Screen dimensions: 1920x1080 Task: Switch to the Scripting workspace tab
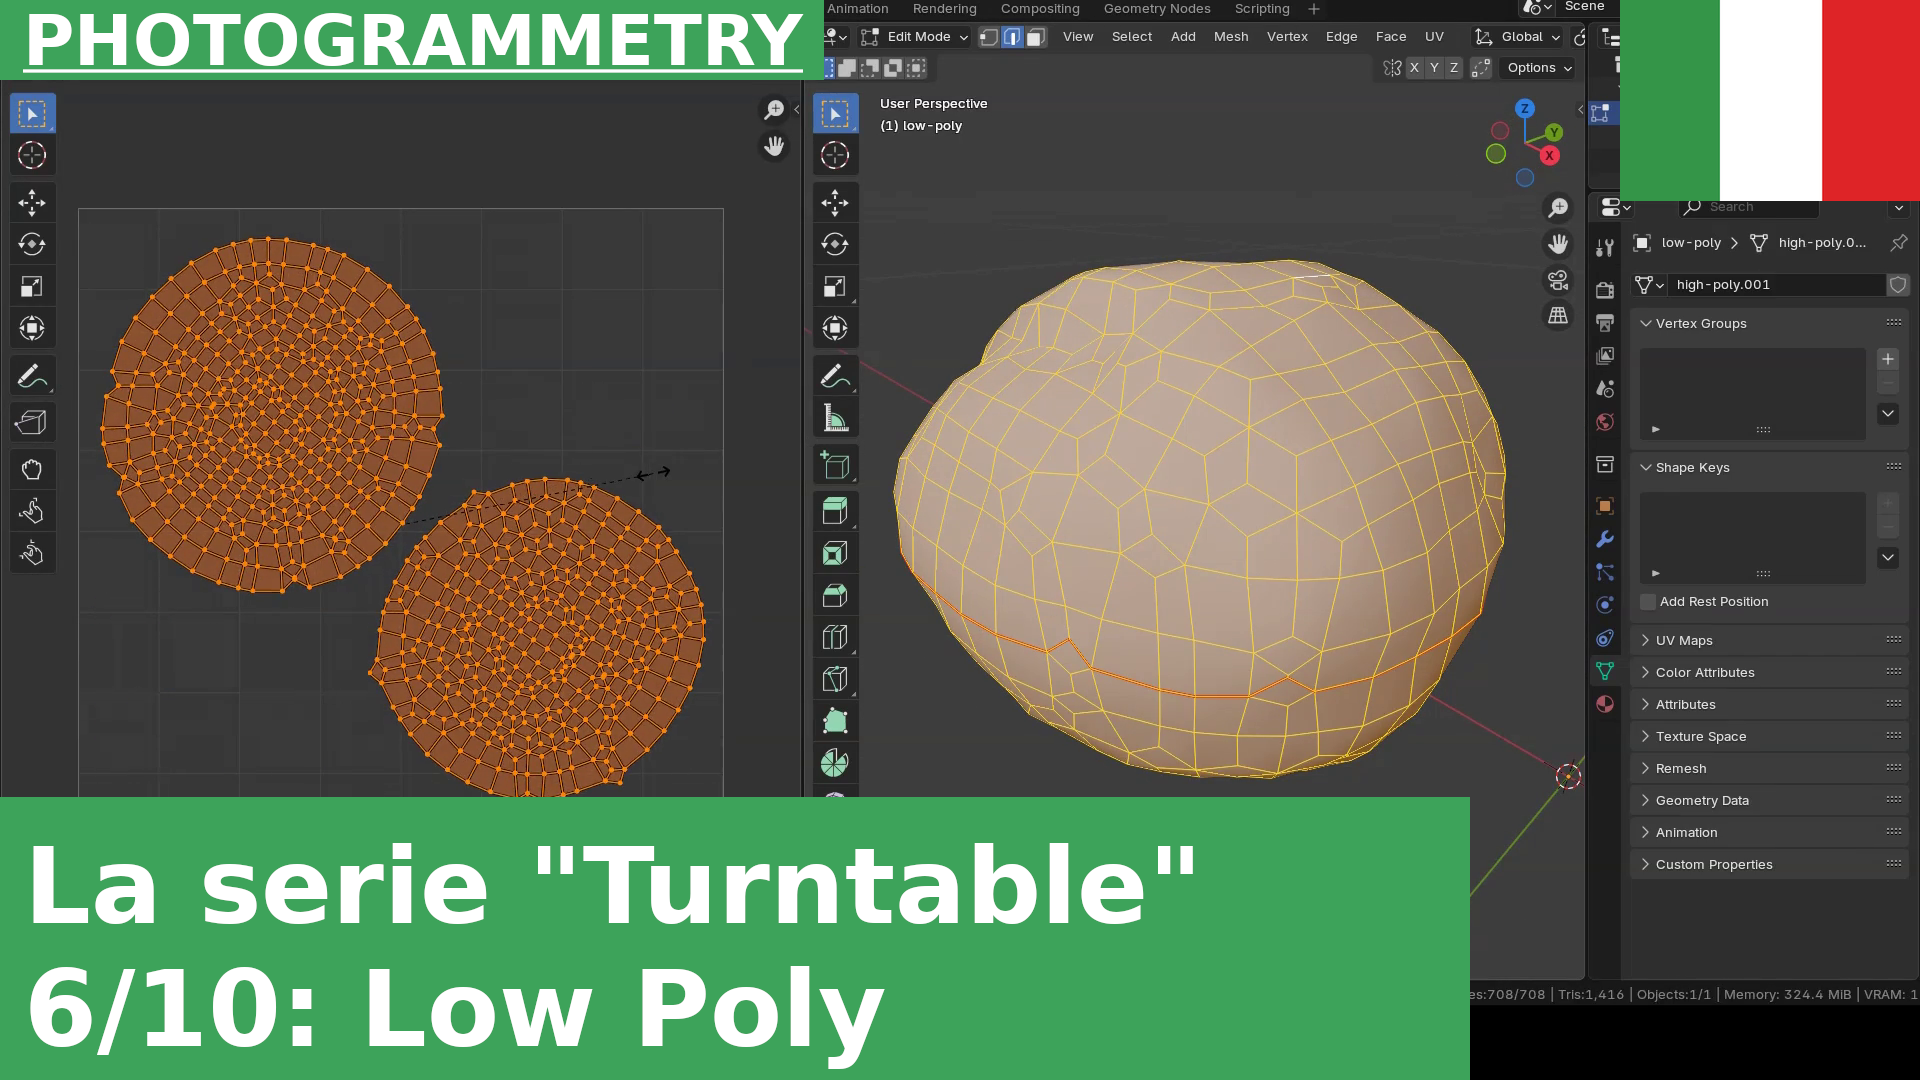point(1262,9)
